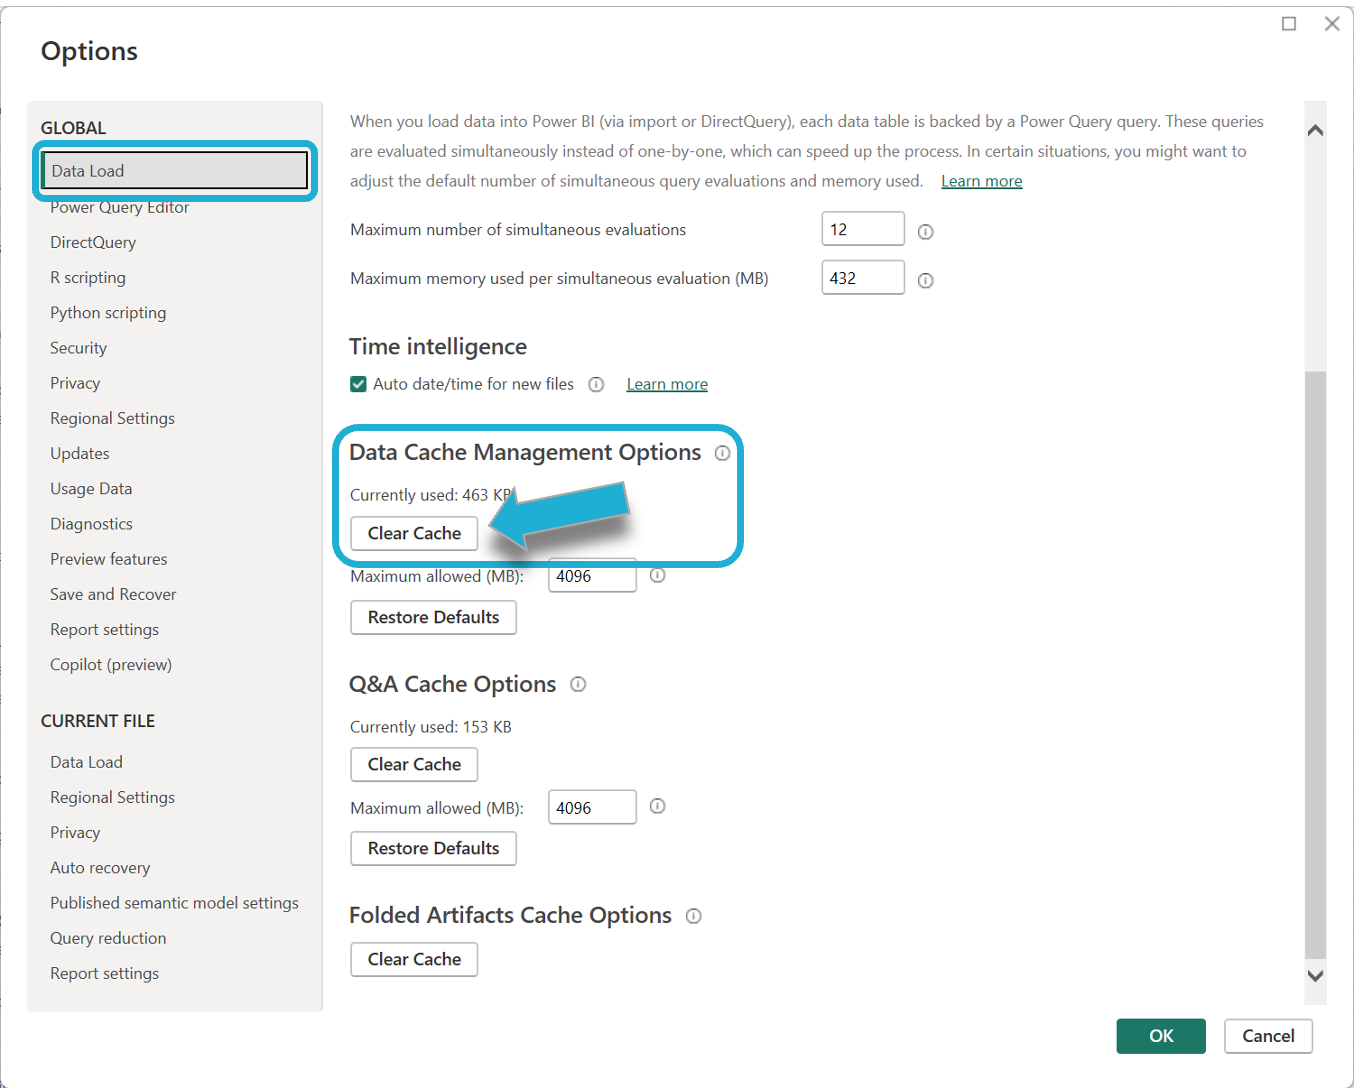Uncheck Auto date/time for new files

pyautogui.click(x=358, y=384)
